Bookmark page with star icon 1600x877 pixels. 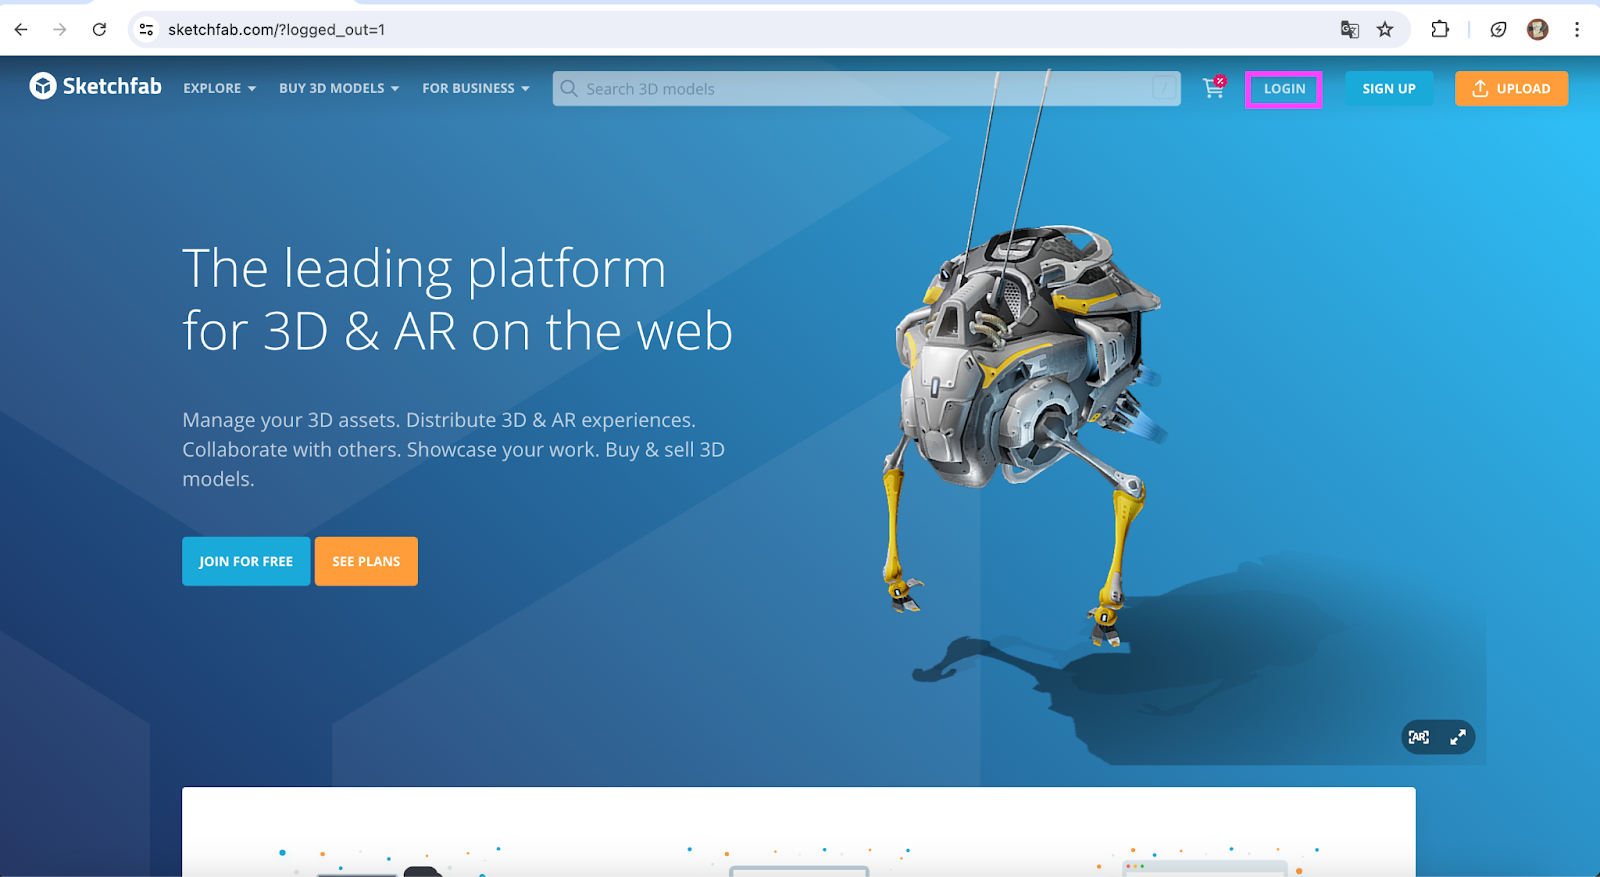pos(1385,30)
